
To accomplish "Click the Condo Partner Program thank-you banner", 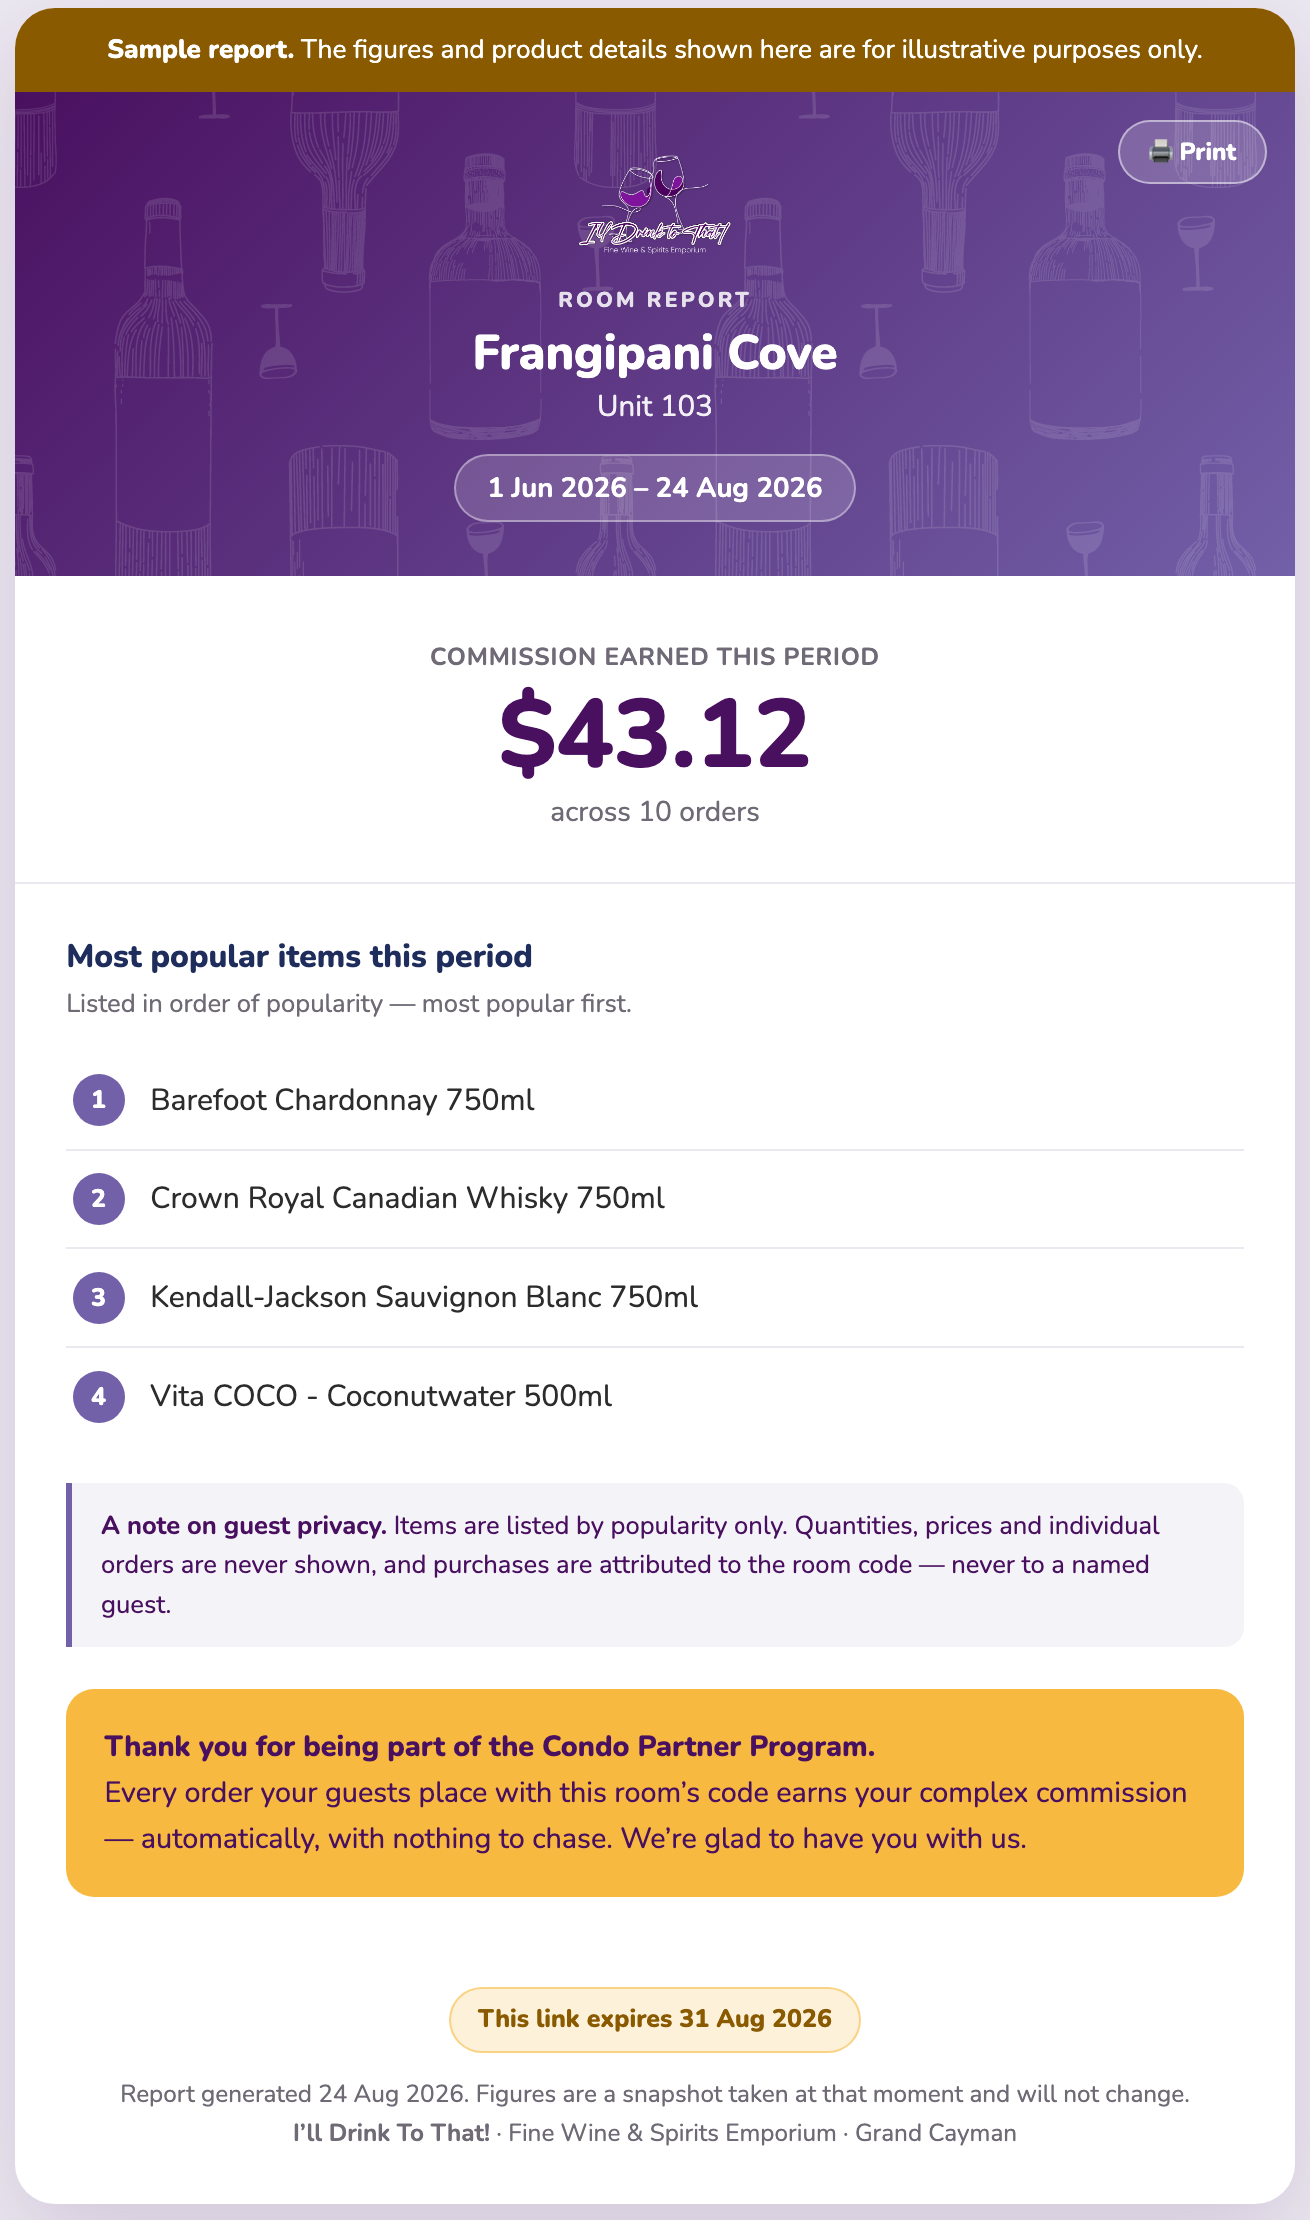I will (655, 1793).
